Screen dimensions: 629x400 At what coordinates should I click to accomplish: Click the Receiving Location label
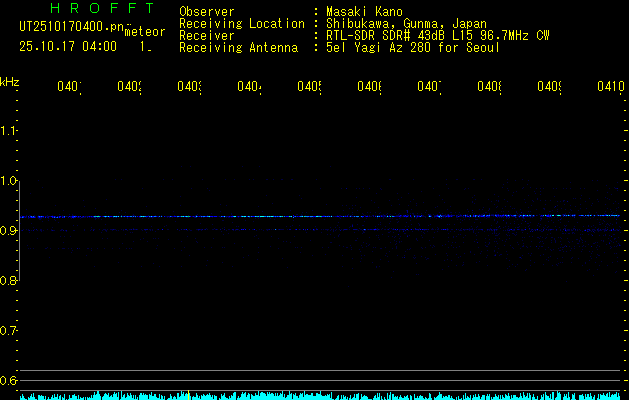[242, 24]
